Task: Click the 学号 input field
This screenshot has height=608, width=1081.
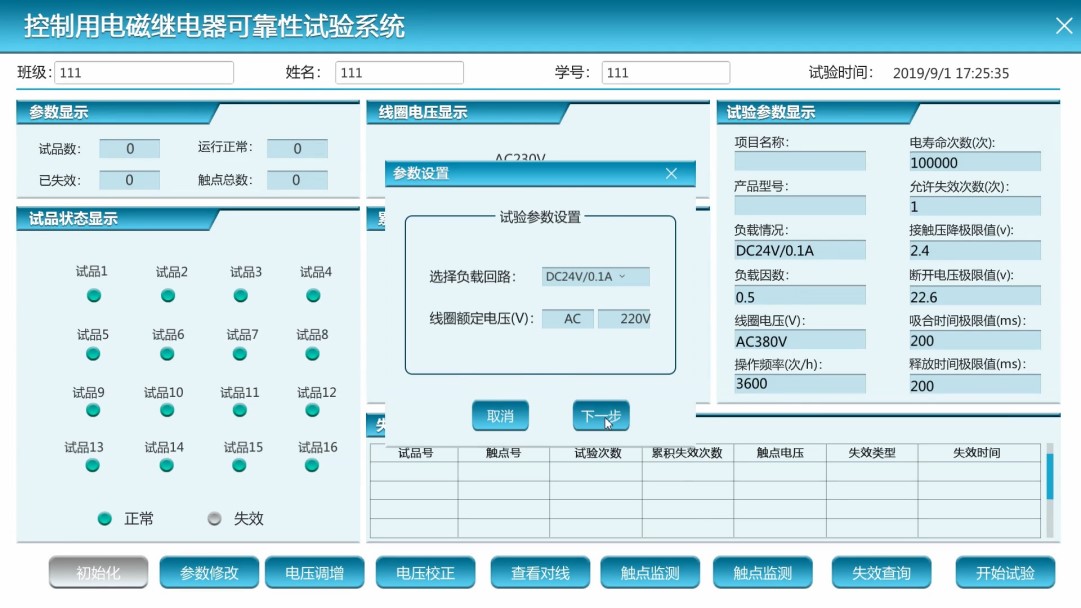Action: tap(666, 72)
